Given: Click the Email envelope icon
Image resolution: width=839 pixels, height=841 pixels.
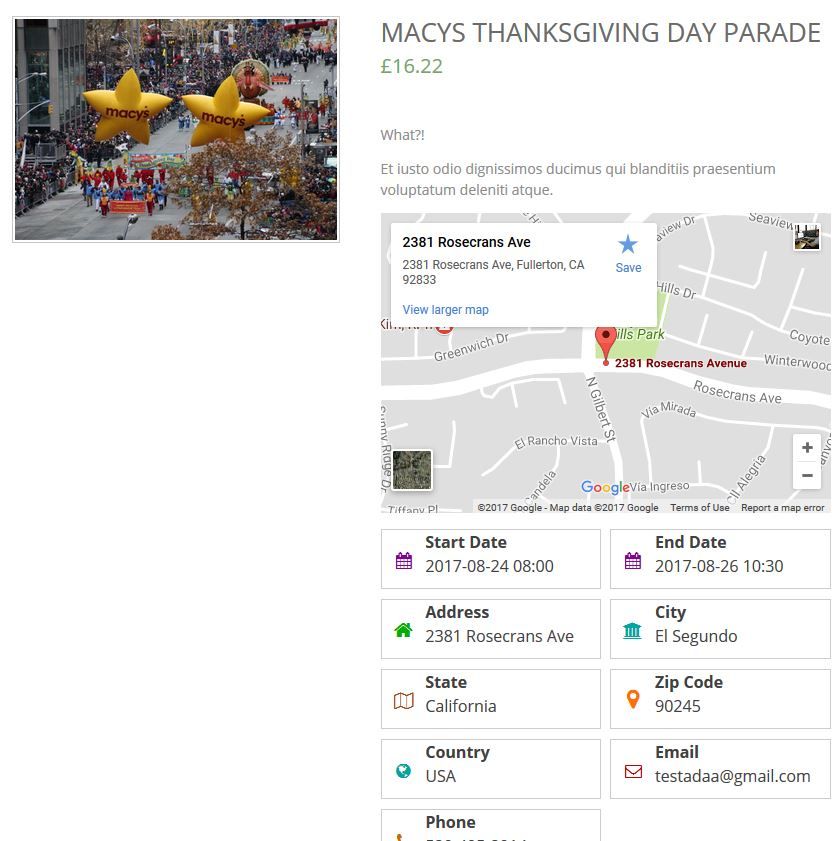Looking at the screenshot, I should pos(633,771).
